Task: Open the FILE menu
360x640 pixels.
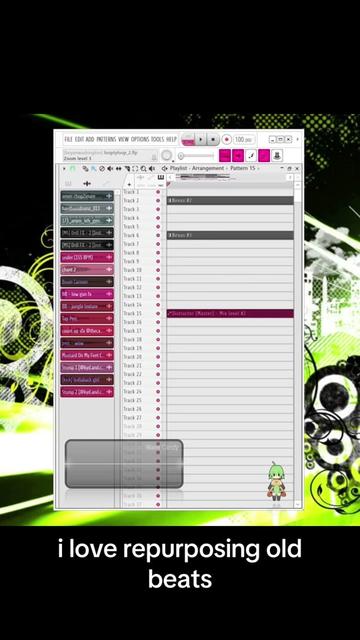Action: coord(69,139)
